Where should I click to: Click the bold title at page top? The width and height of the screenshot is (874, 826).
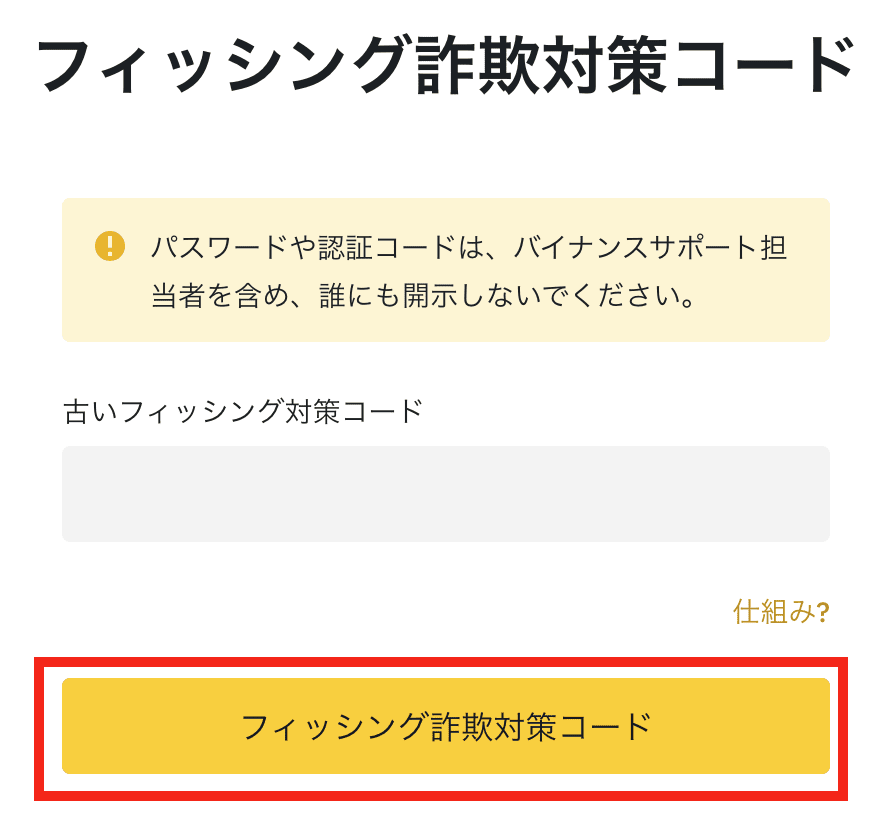(x=444, y=65)
